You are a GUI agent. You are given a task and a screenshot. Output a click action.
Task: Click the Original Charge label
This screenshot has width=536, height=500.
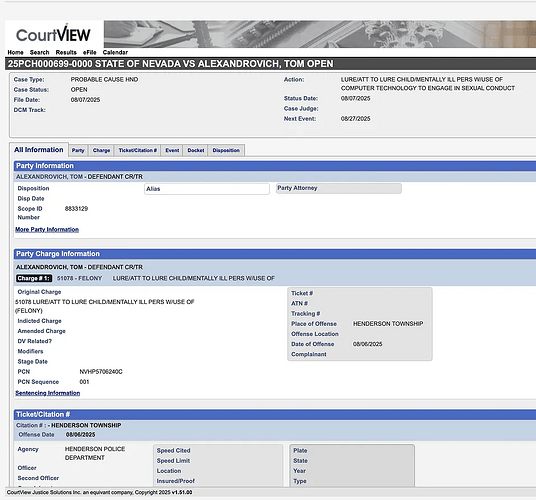(x=39, y=292)
